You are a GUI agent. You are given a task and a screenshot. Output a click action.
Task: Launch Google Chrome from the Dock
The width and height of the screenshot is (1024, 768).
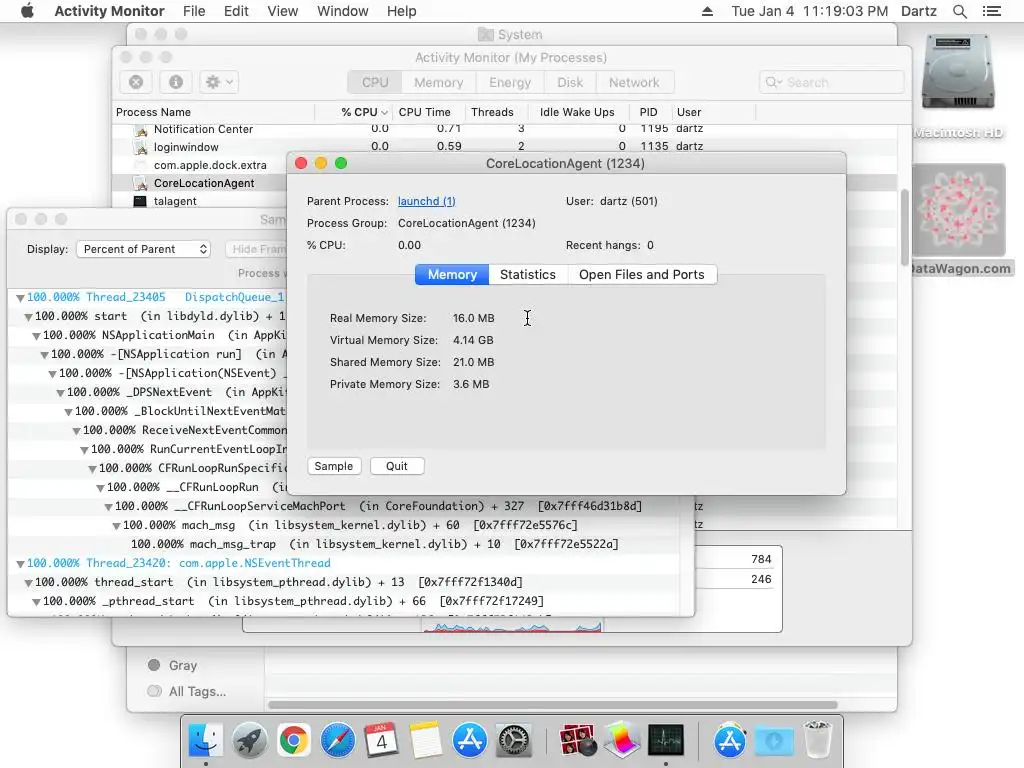click(x=293, y=741)
